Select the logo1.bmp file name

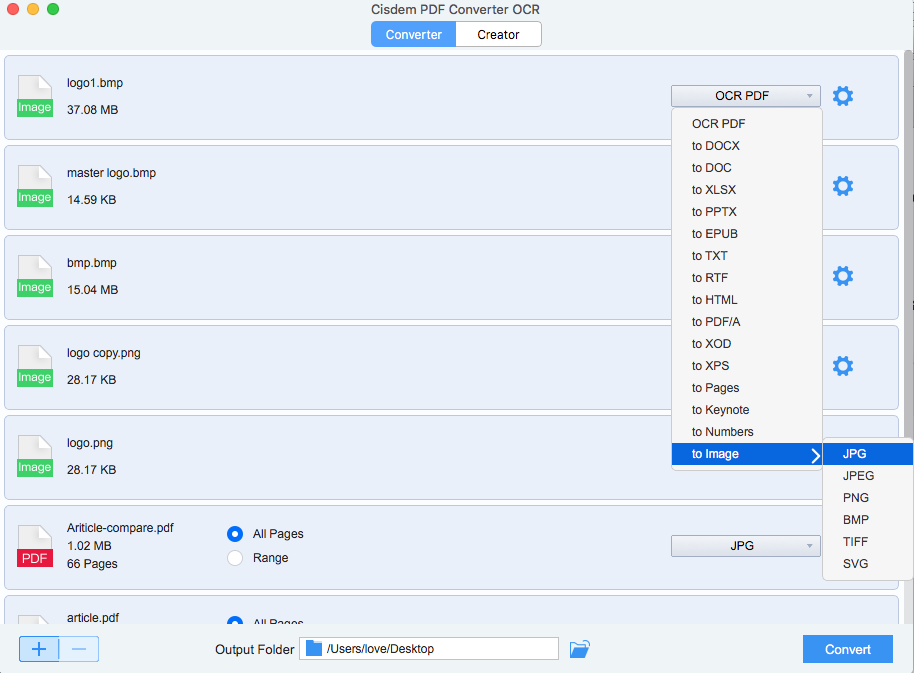pyautogui.click(x=95, y=83)
